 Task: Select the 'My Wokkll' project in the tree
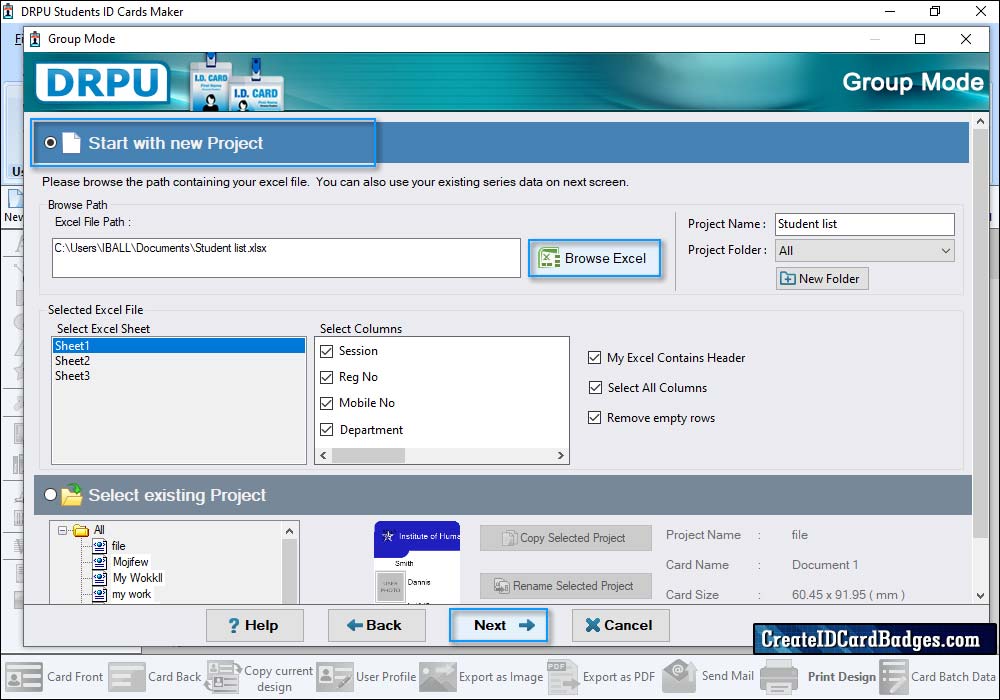(138, 578)
